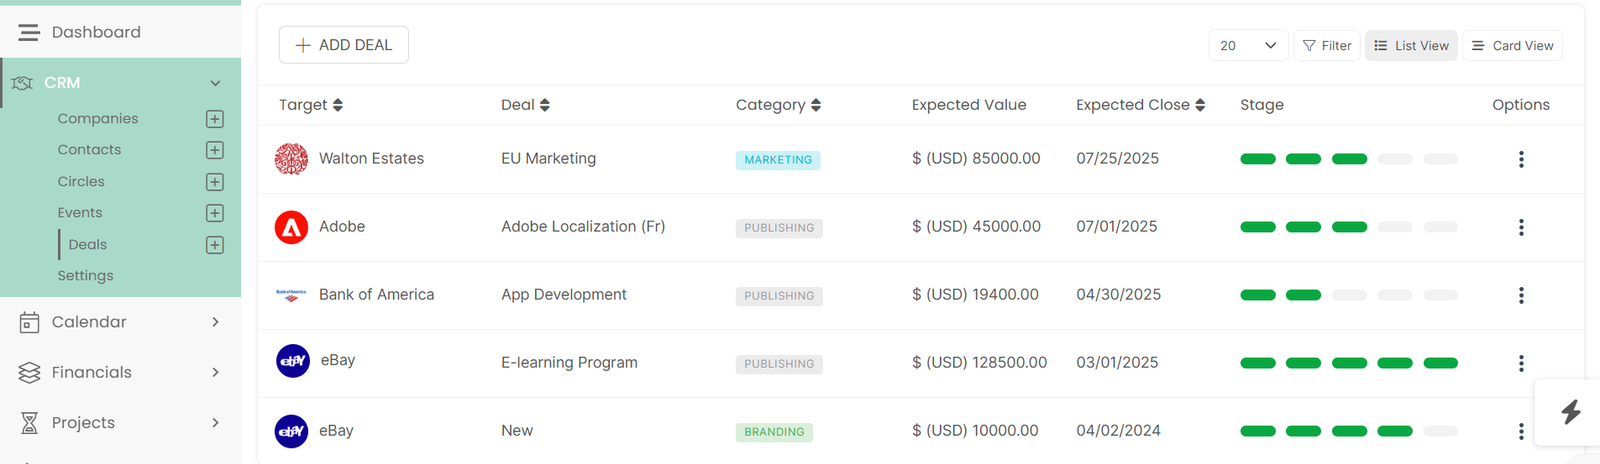The height and width of the screenshot is (464, 1600).
Task: Click the plus icon beside Circles
Action: [x=214, y=182]
